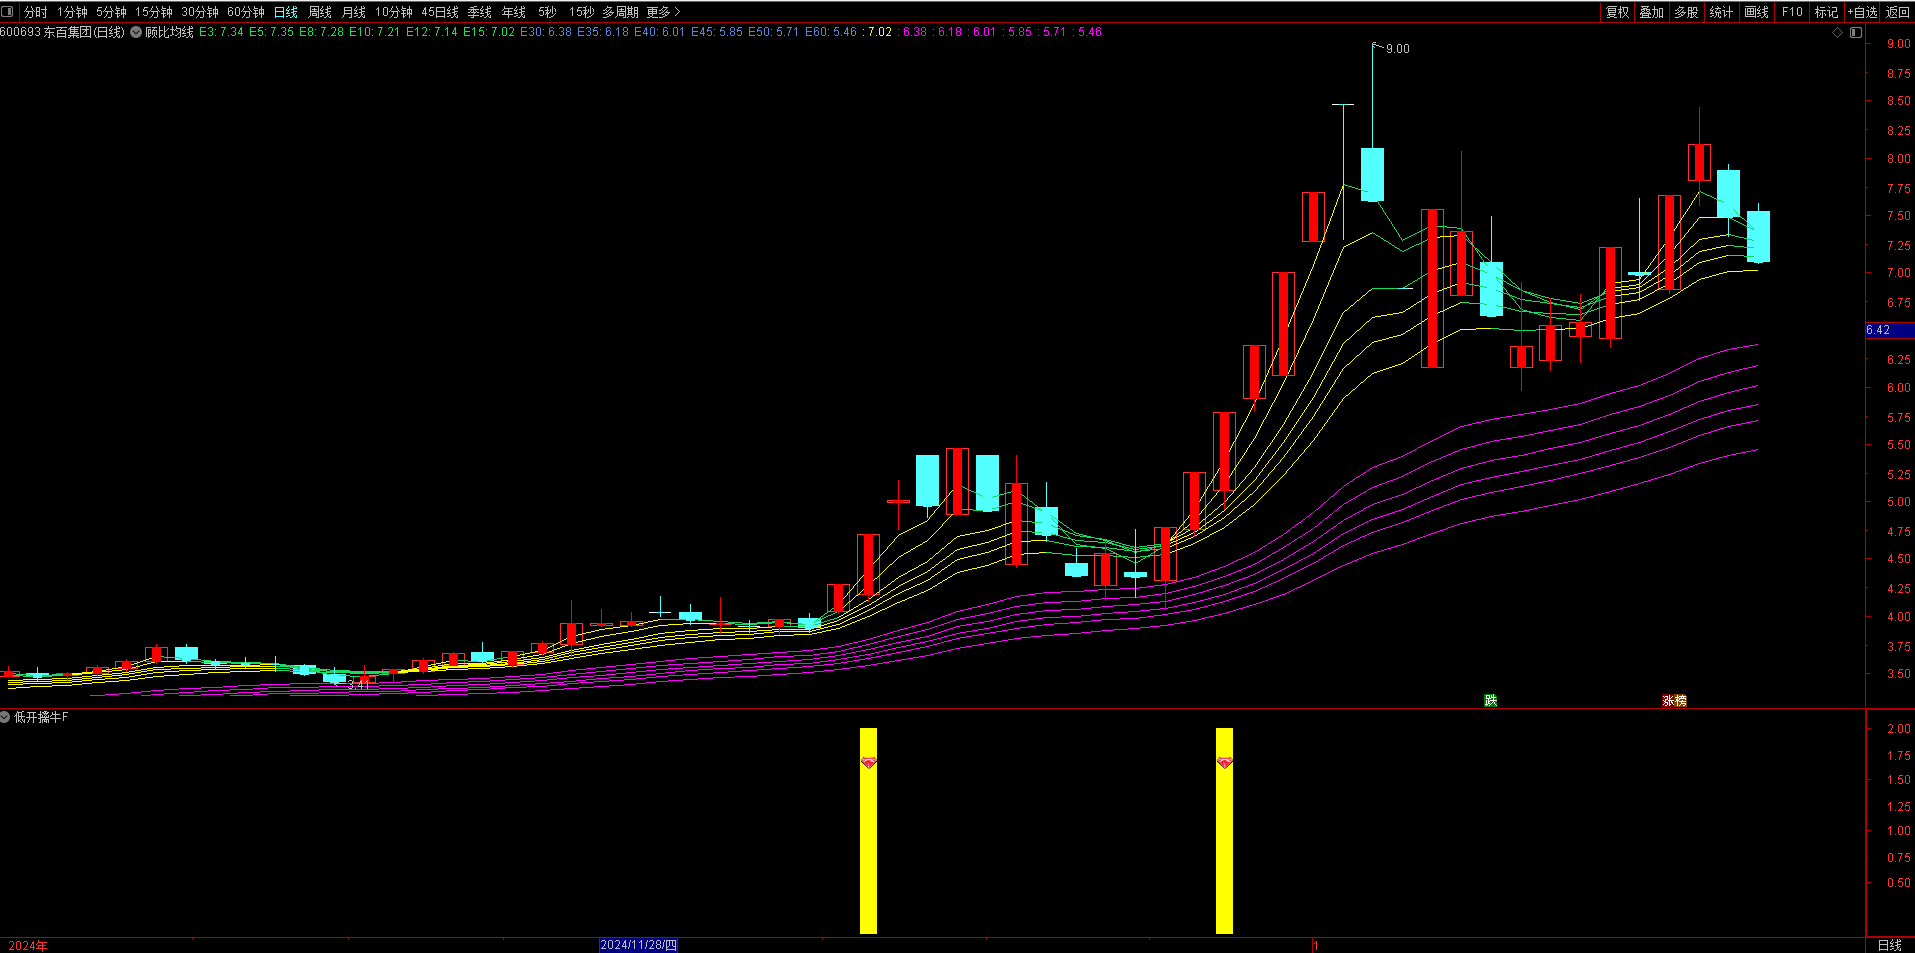Switch to 15秒 timeframe tab

click(x=581, y=12)
